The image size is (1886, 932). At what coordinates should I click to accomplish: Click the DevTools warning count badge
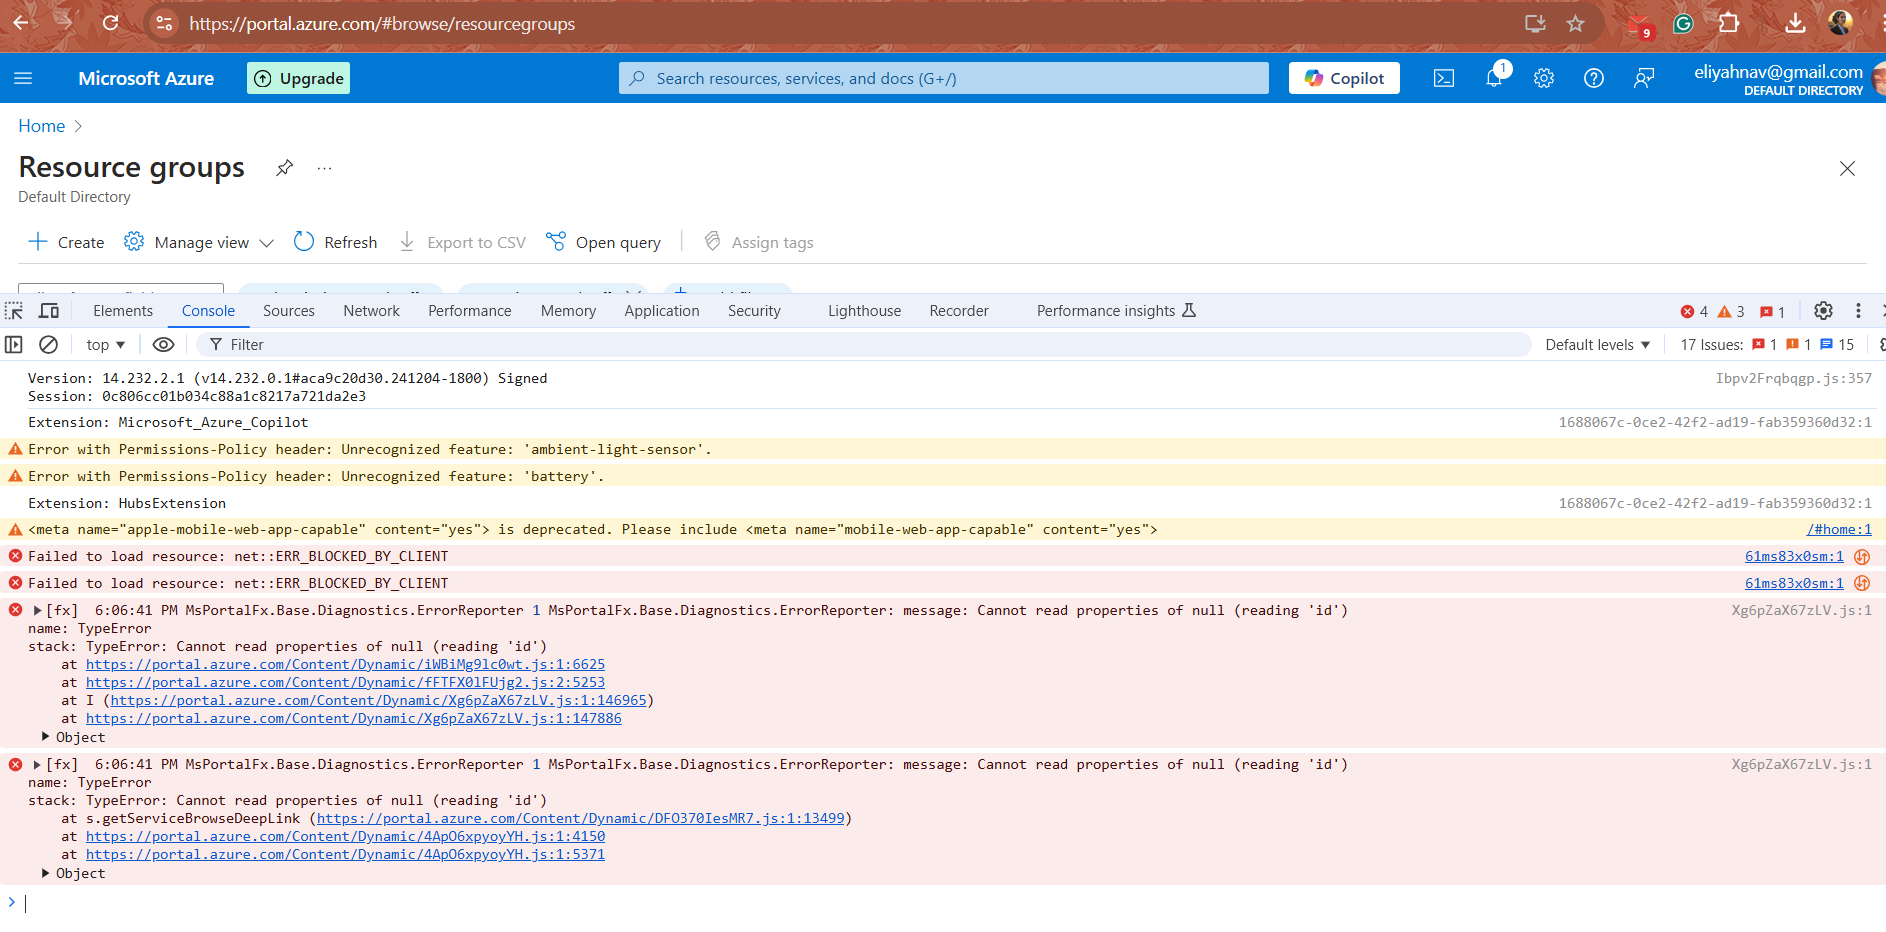click(x=1731, y=312)
